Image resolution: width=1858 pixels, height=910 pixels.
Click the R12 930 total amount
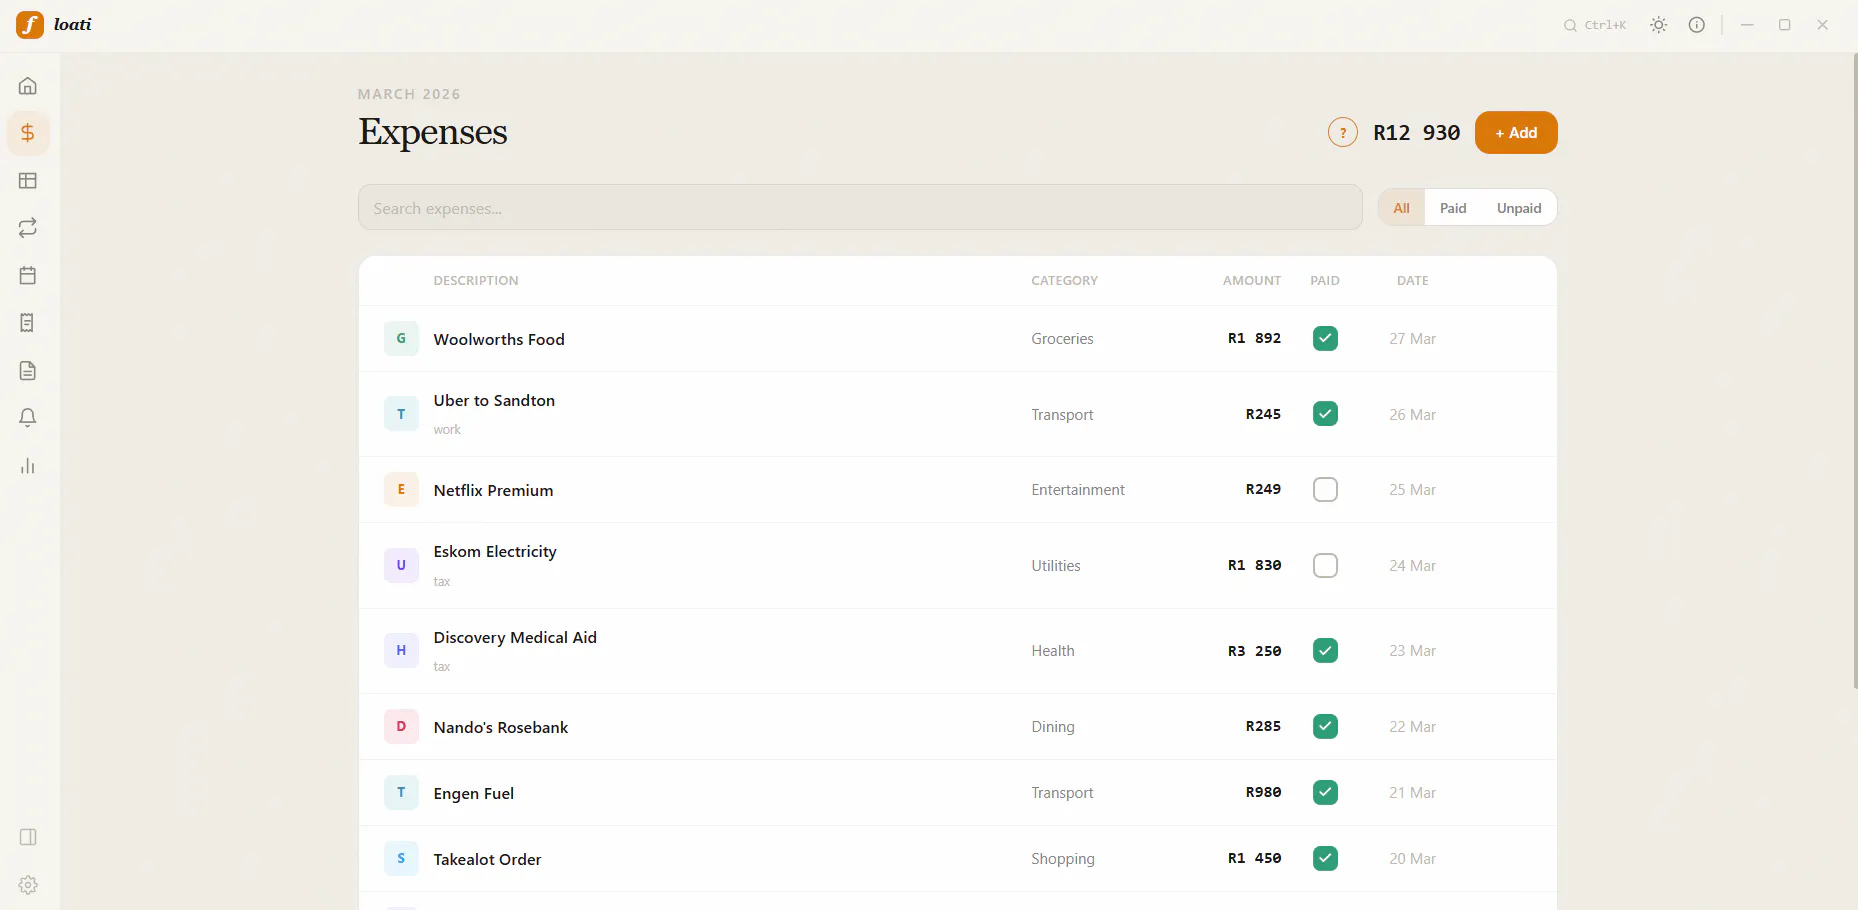point(1416,133)
